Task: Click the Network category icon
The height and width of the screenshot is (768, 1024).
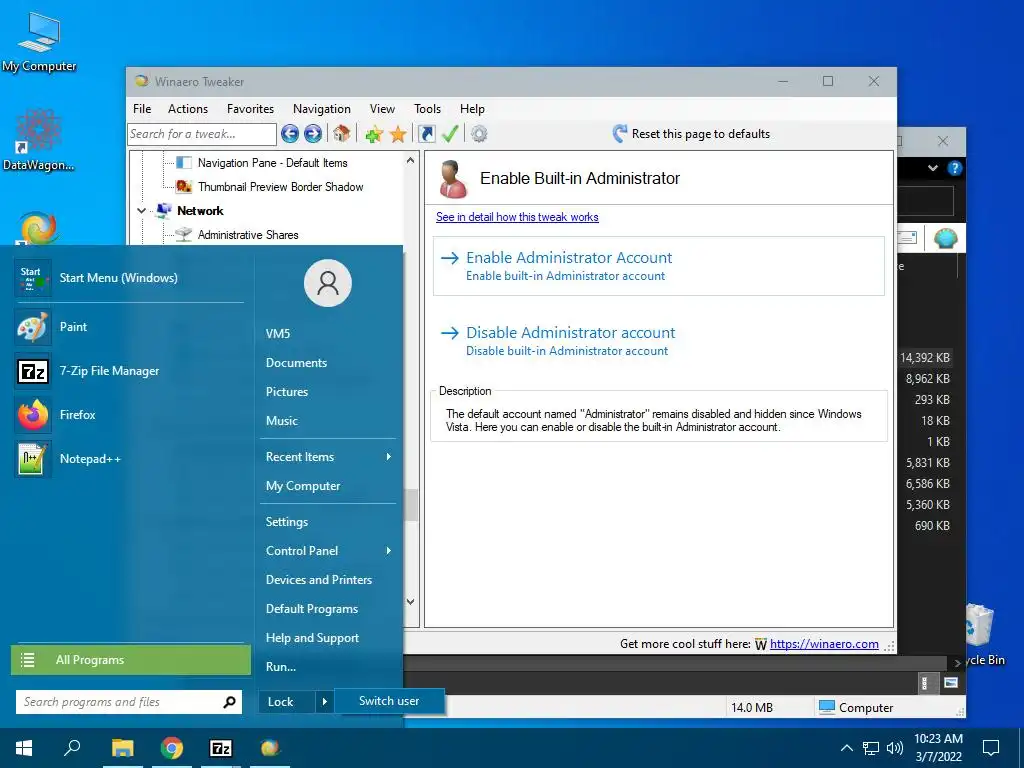Action: [x=163, y=210]
